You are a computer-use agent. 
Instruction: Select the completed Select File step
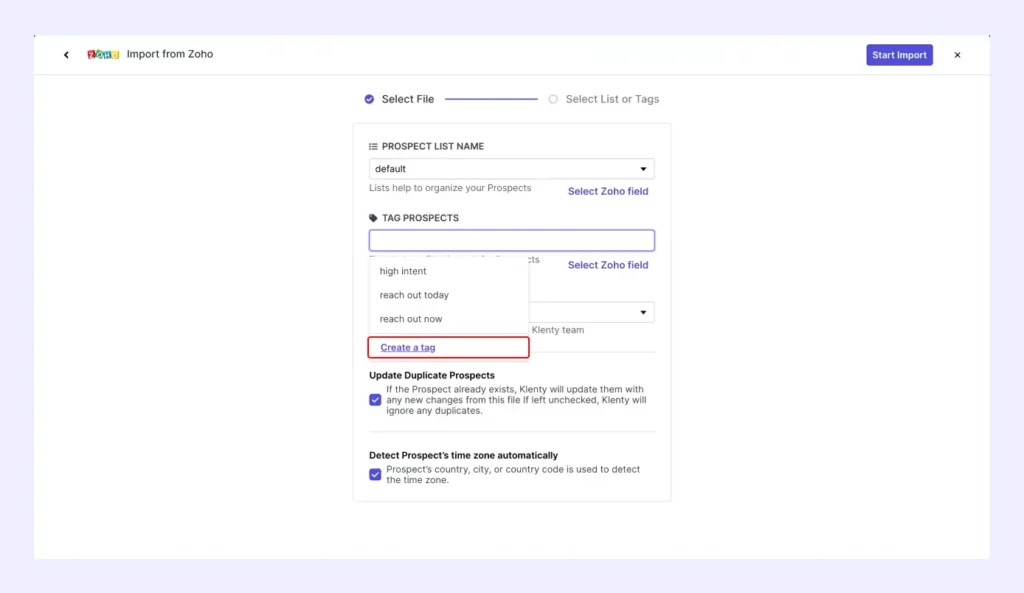point(370,99)
